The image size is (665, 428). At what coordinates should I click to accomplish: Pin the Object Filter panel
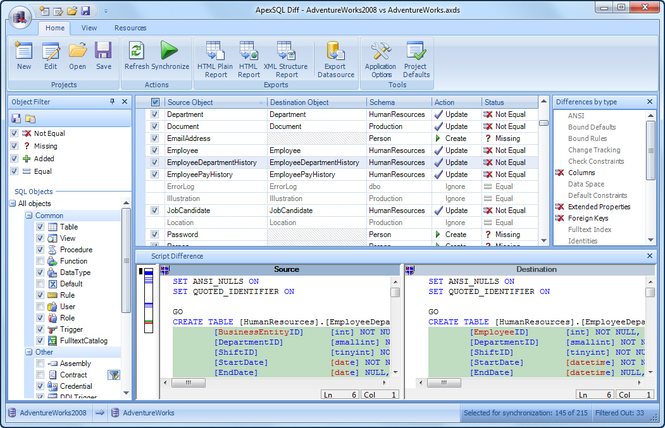112,101
